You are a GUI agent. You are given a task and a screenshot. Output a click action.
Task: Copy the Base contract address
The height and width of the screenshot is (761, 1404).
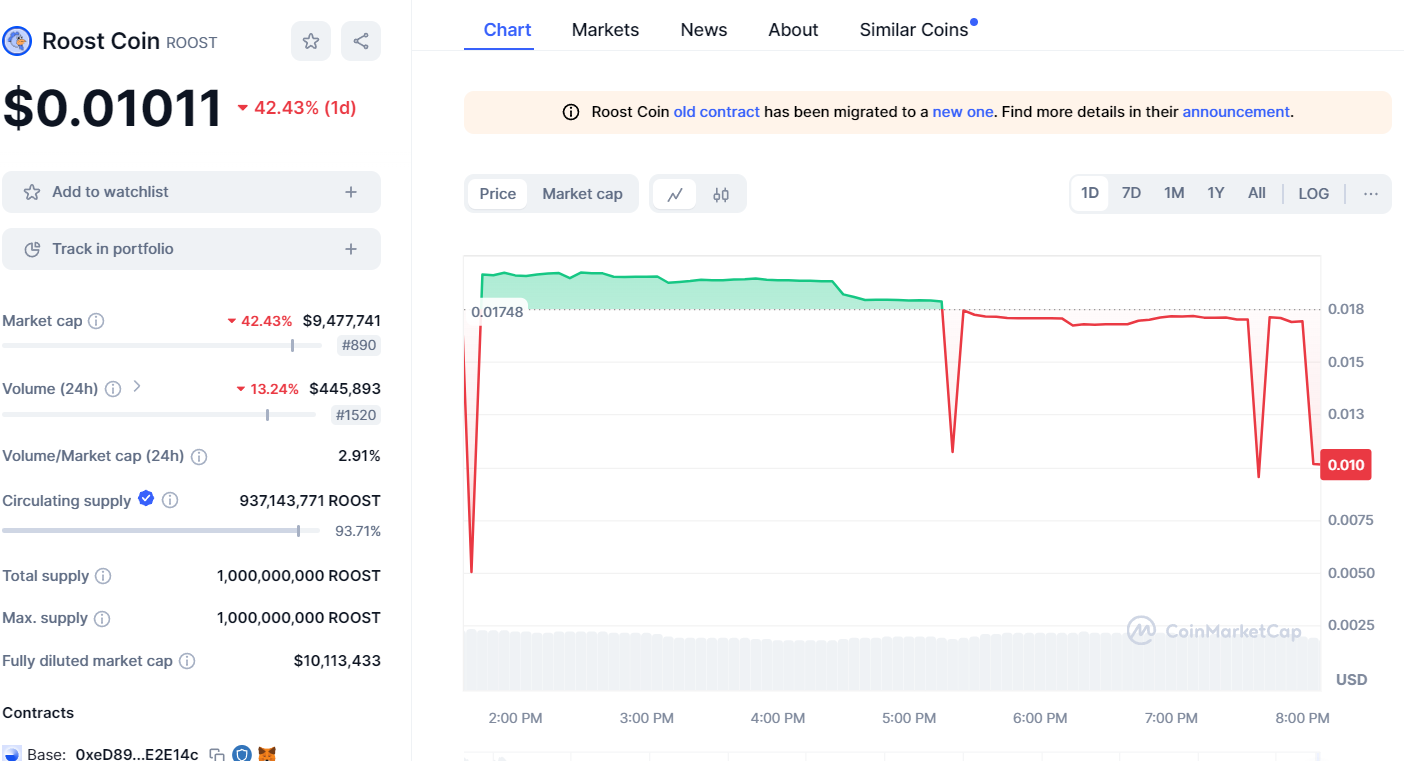(x=217, y=754)
